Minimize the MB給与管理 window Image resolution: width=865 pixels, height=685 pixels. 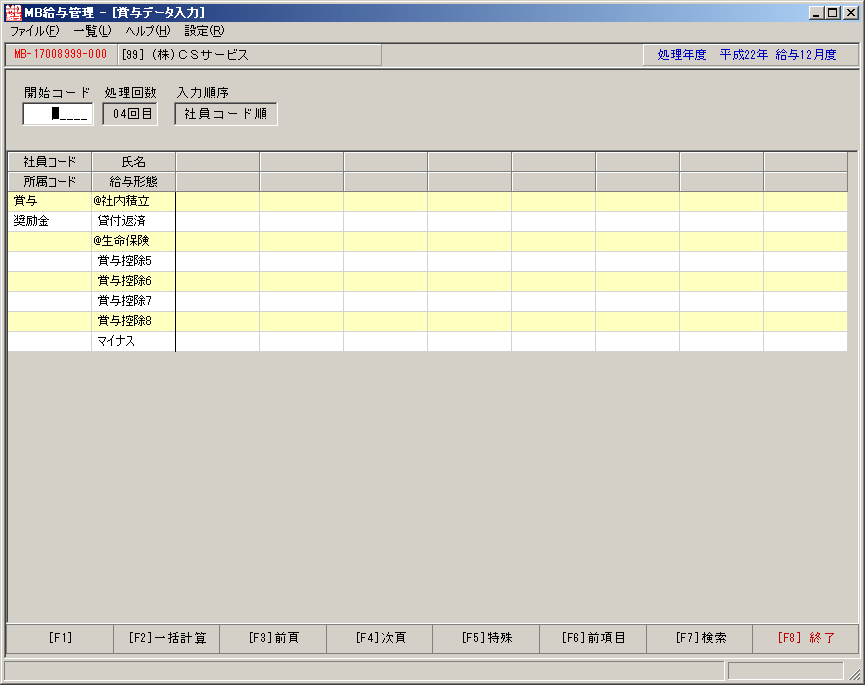pos(816,13)
